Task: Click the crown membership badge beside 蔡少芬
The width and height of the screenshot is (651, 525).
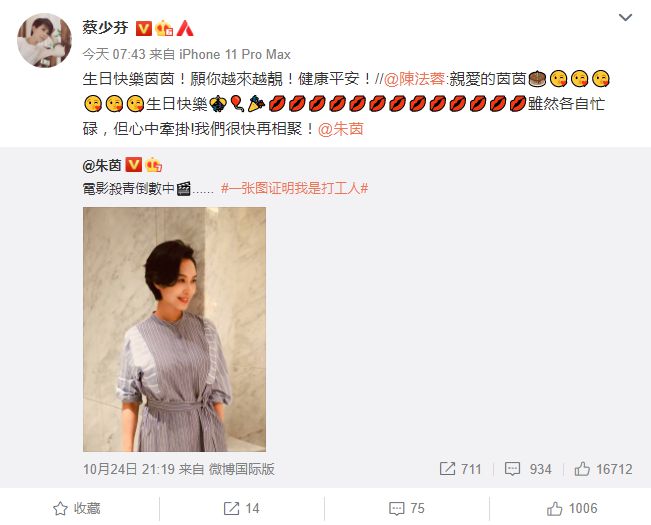Action: 164,29
